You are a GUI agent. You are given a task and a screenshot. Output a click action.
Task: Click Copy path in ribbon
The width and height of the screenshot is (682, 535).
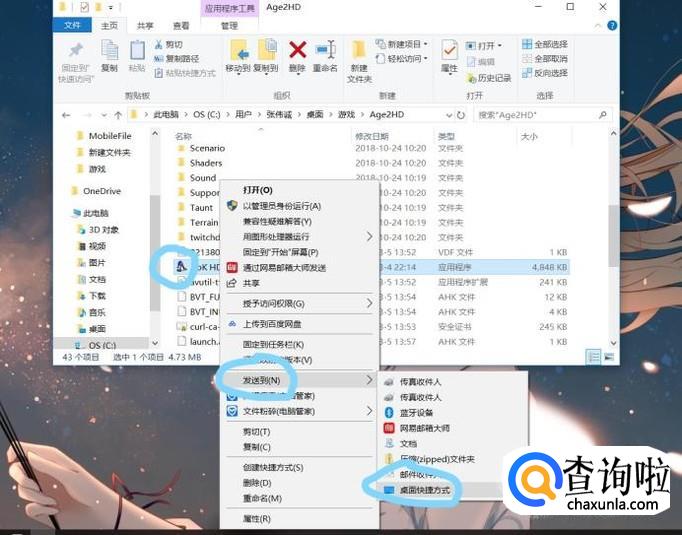coord(177,59)
